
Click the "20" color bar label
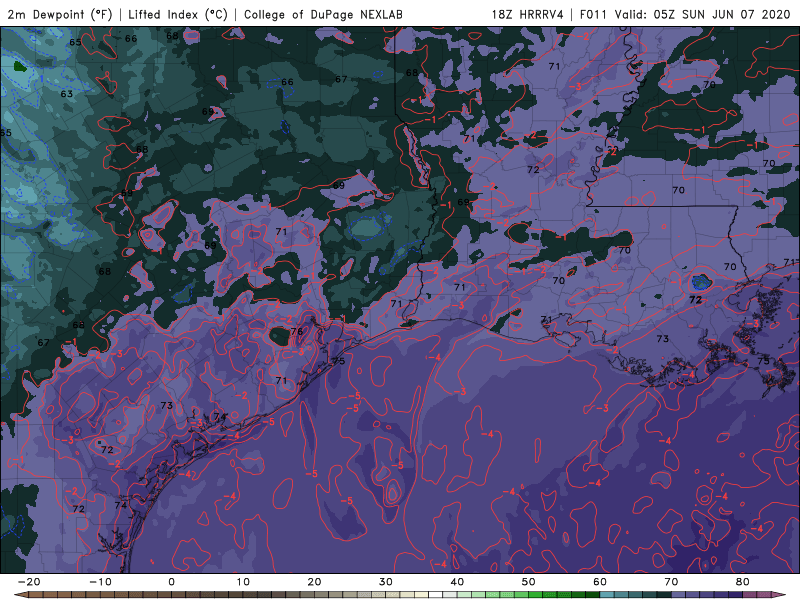coord(314,582)
